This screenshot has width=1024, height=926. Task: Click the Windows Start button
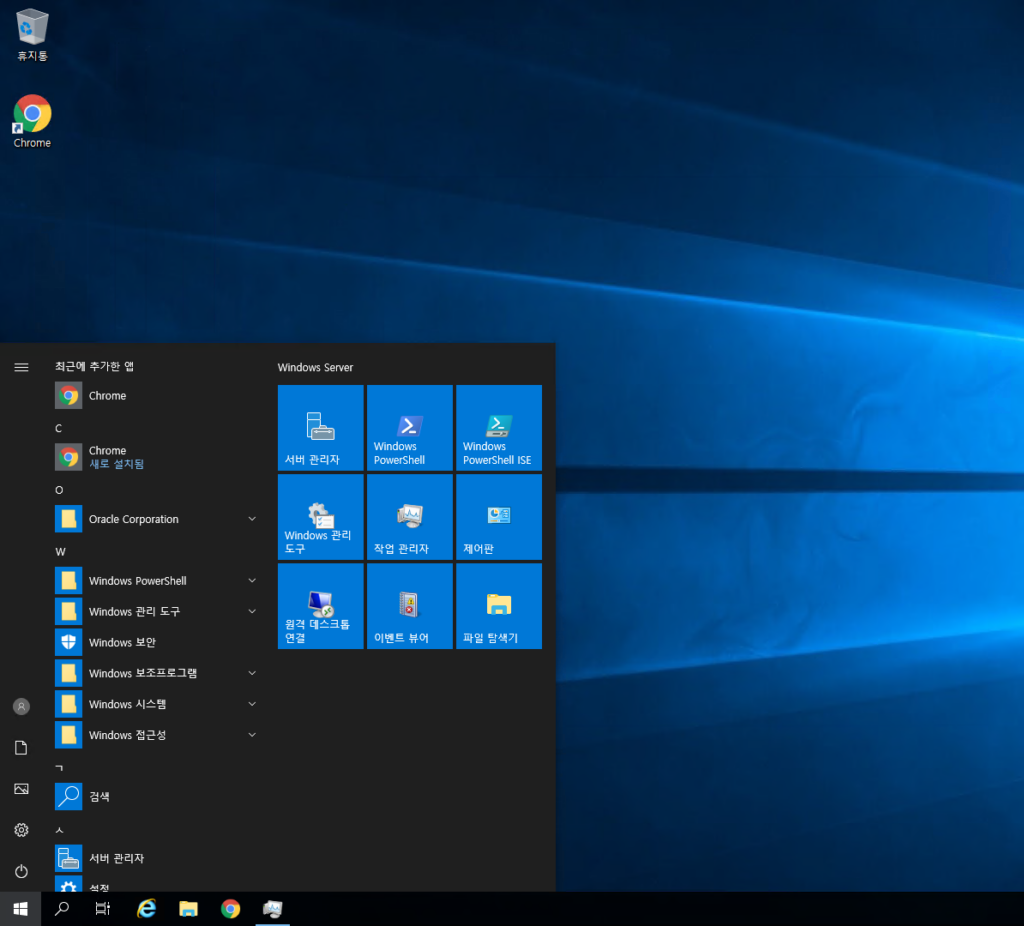[x=20, y=909]
